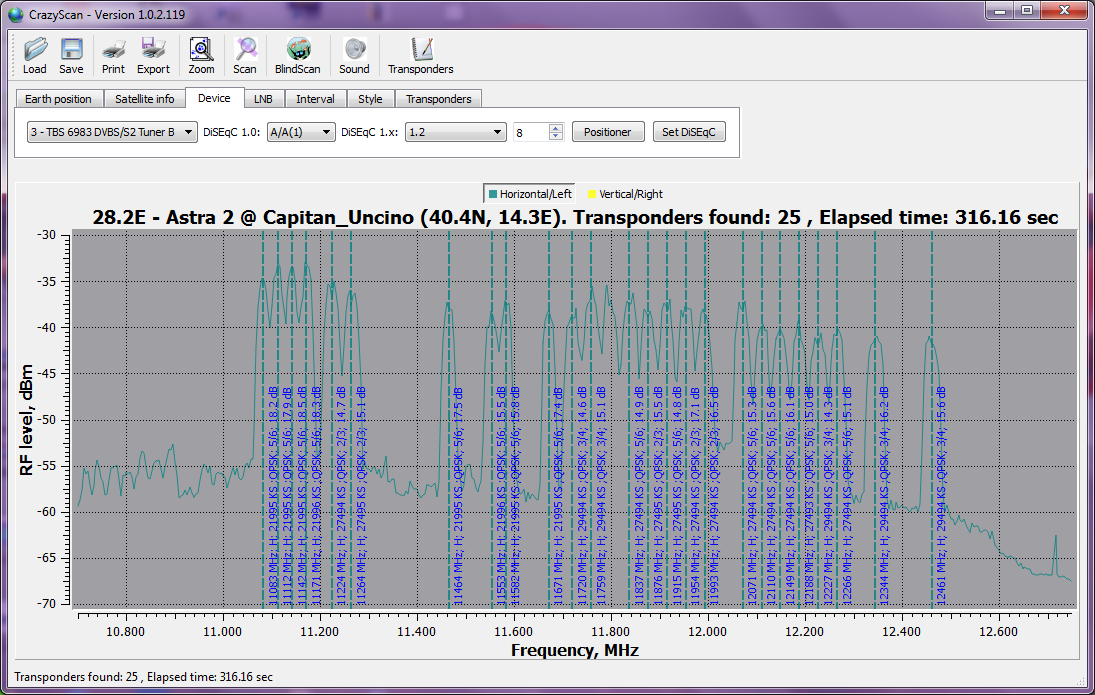The height and width of the screenshot is (695, 1095).
Task: Click the positioner number field showing 8
Action: click(531, 132)
